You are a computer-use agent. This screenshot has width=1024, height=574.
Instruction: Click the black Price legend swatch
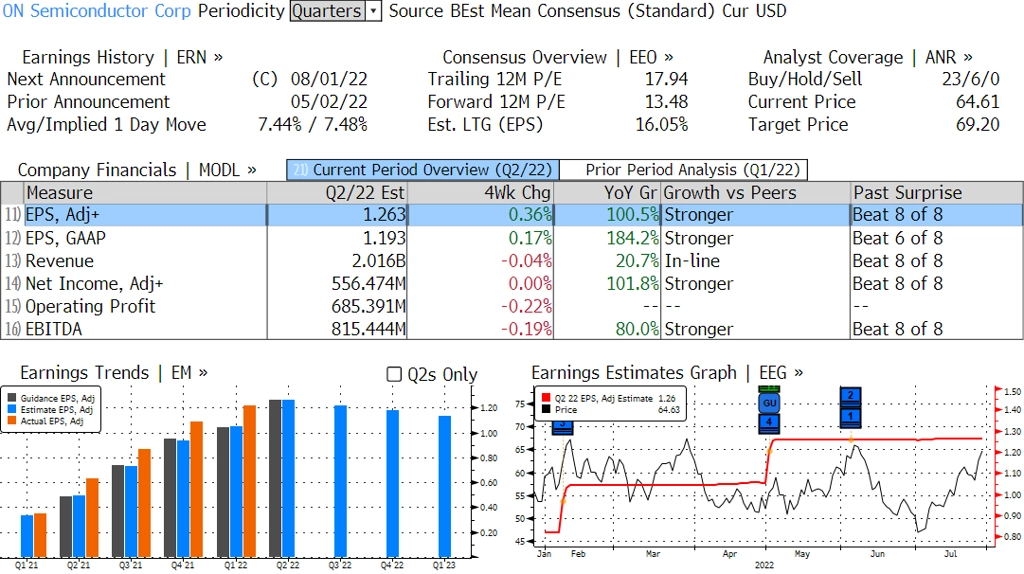[x=546, y=409]
